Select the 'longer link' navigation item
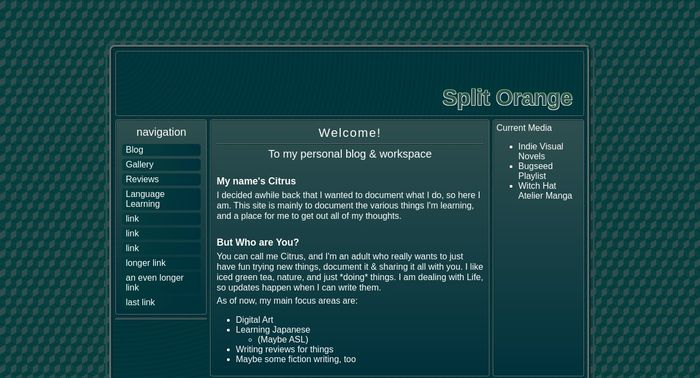Viewport: 700px width, 378px height. 161,263
